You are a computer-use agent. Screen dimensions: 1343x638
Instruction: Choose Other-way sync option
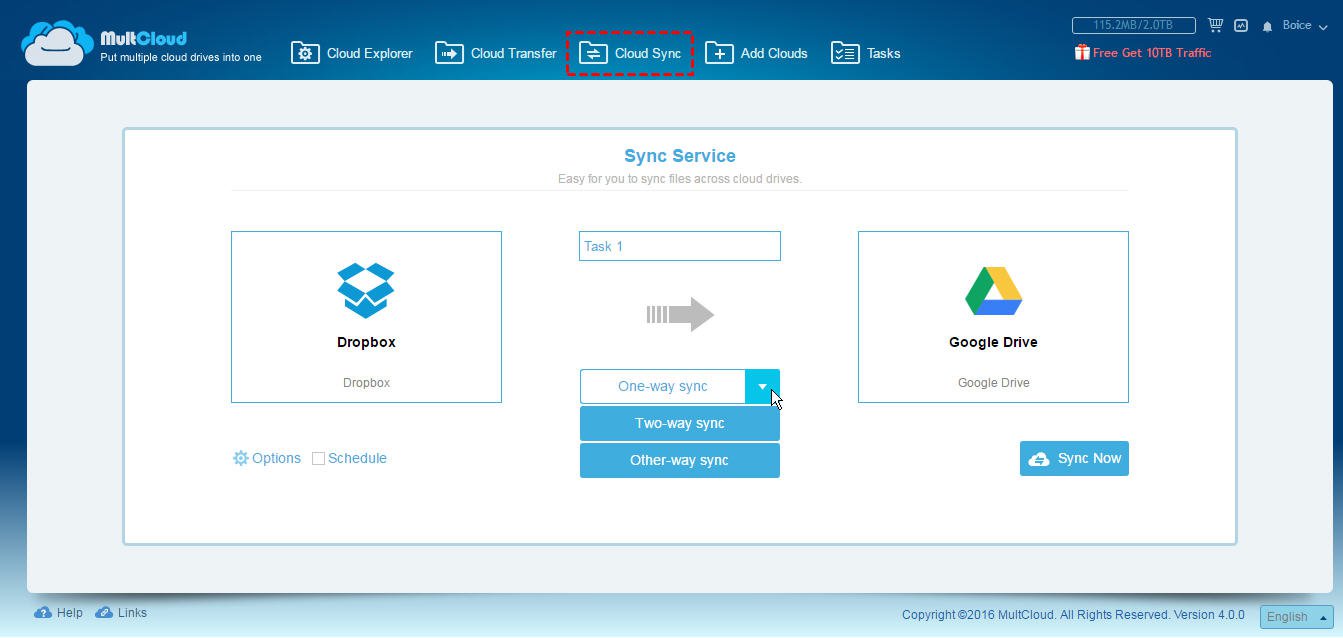[x=680, y=460]
